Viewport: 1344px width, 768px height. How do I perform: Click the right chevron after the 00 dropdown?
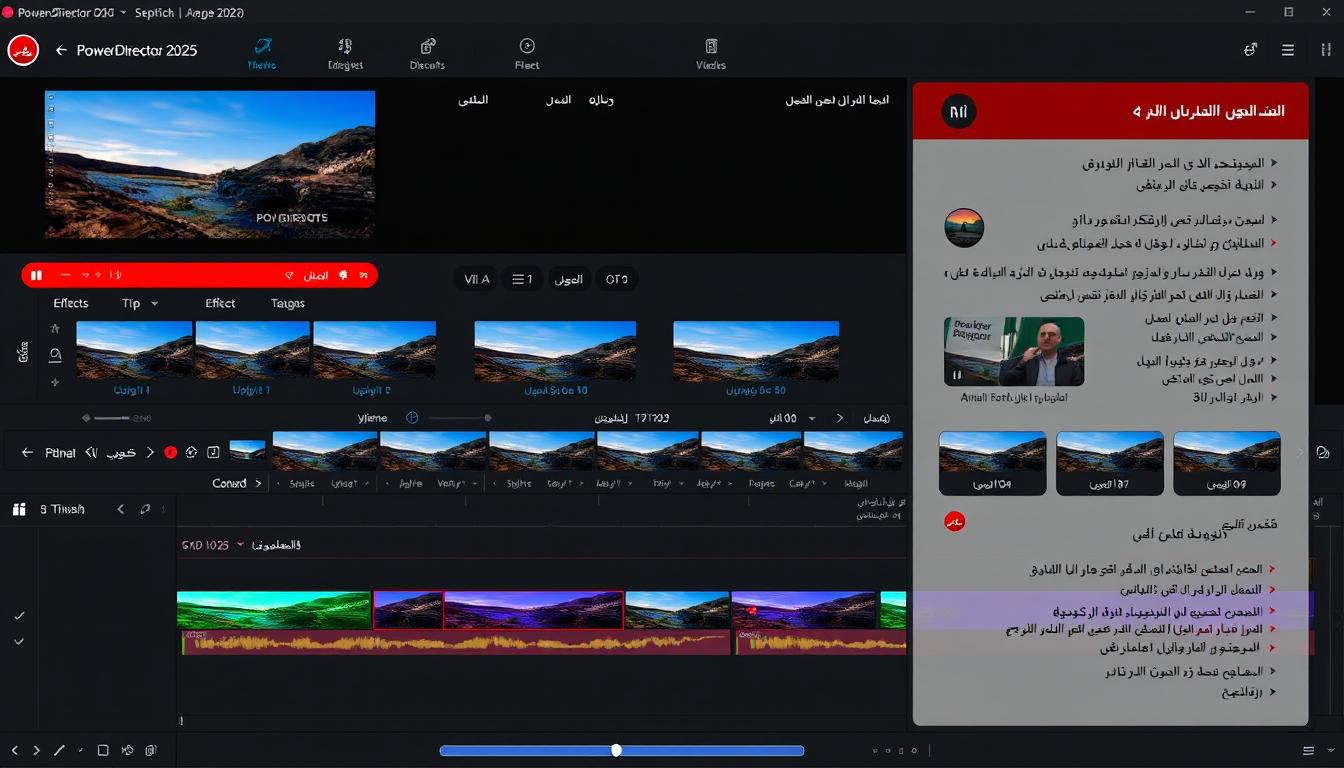pos(840,418)
